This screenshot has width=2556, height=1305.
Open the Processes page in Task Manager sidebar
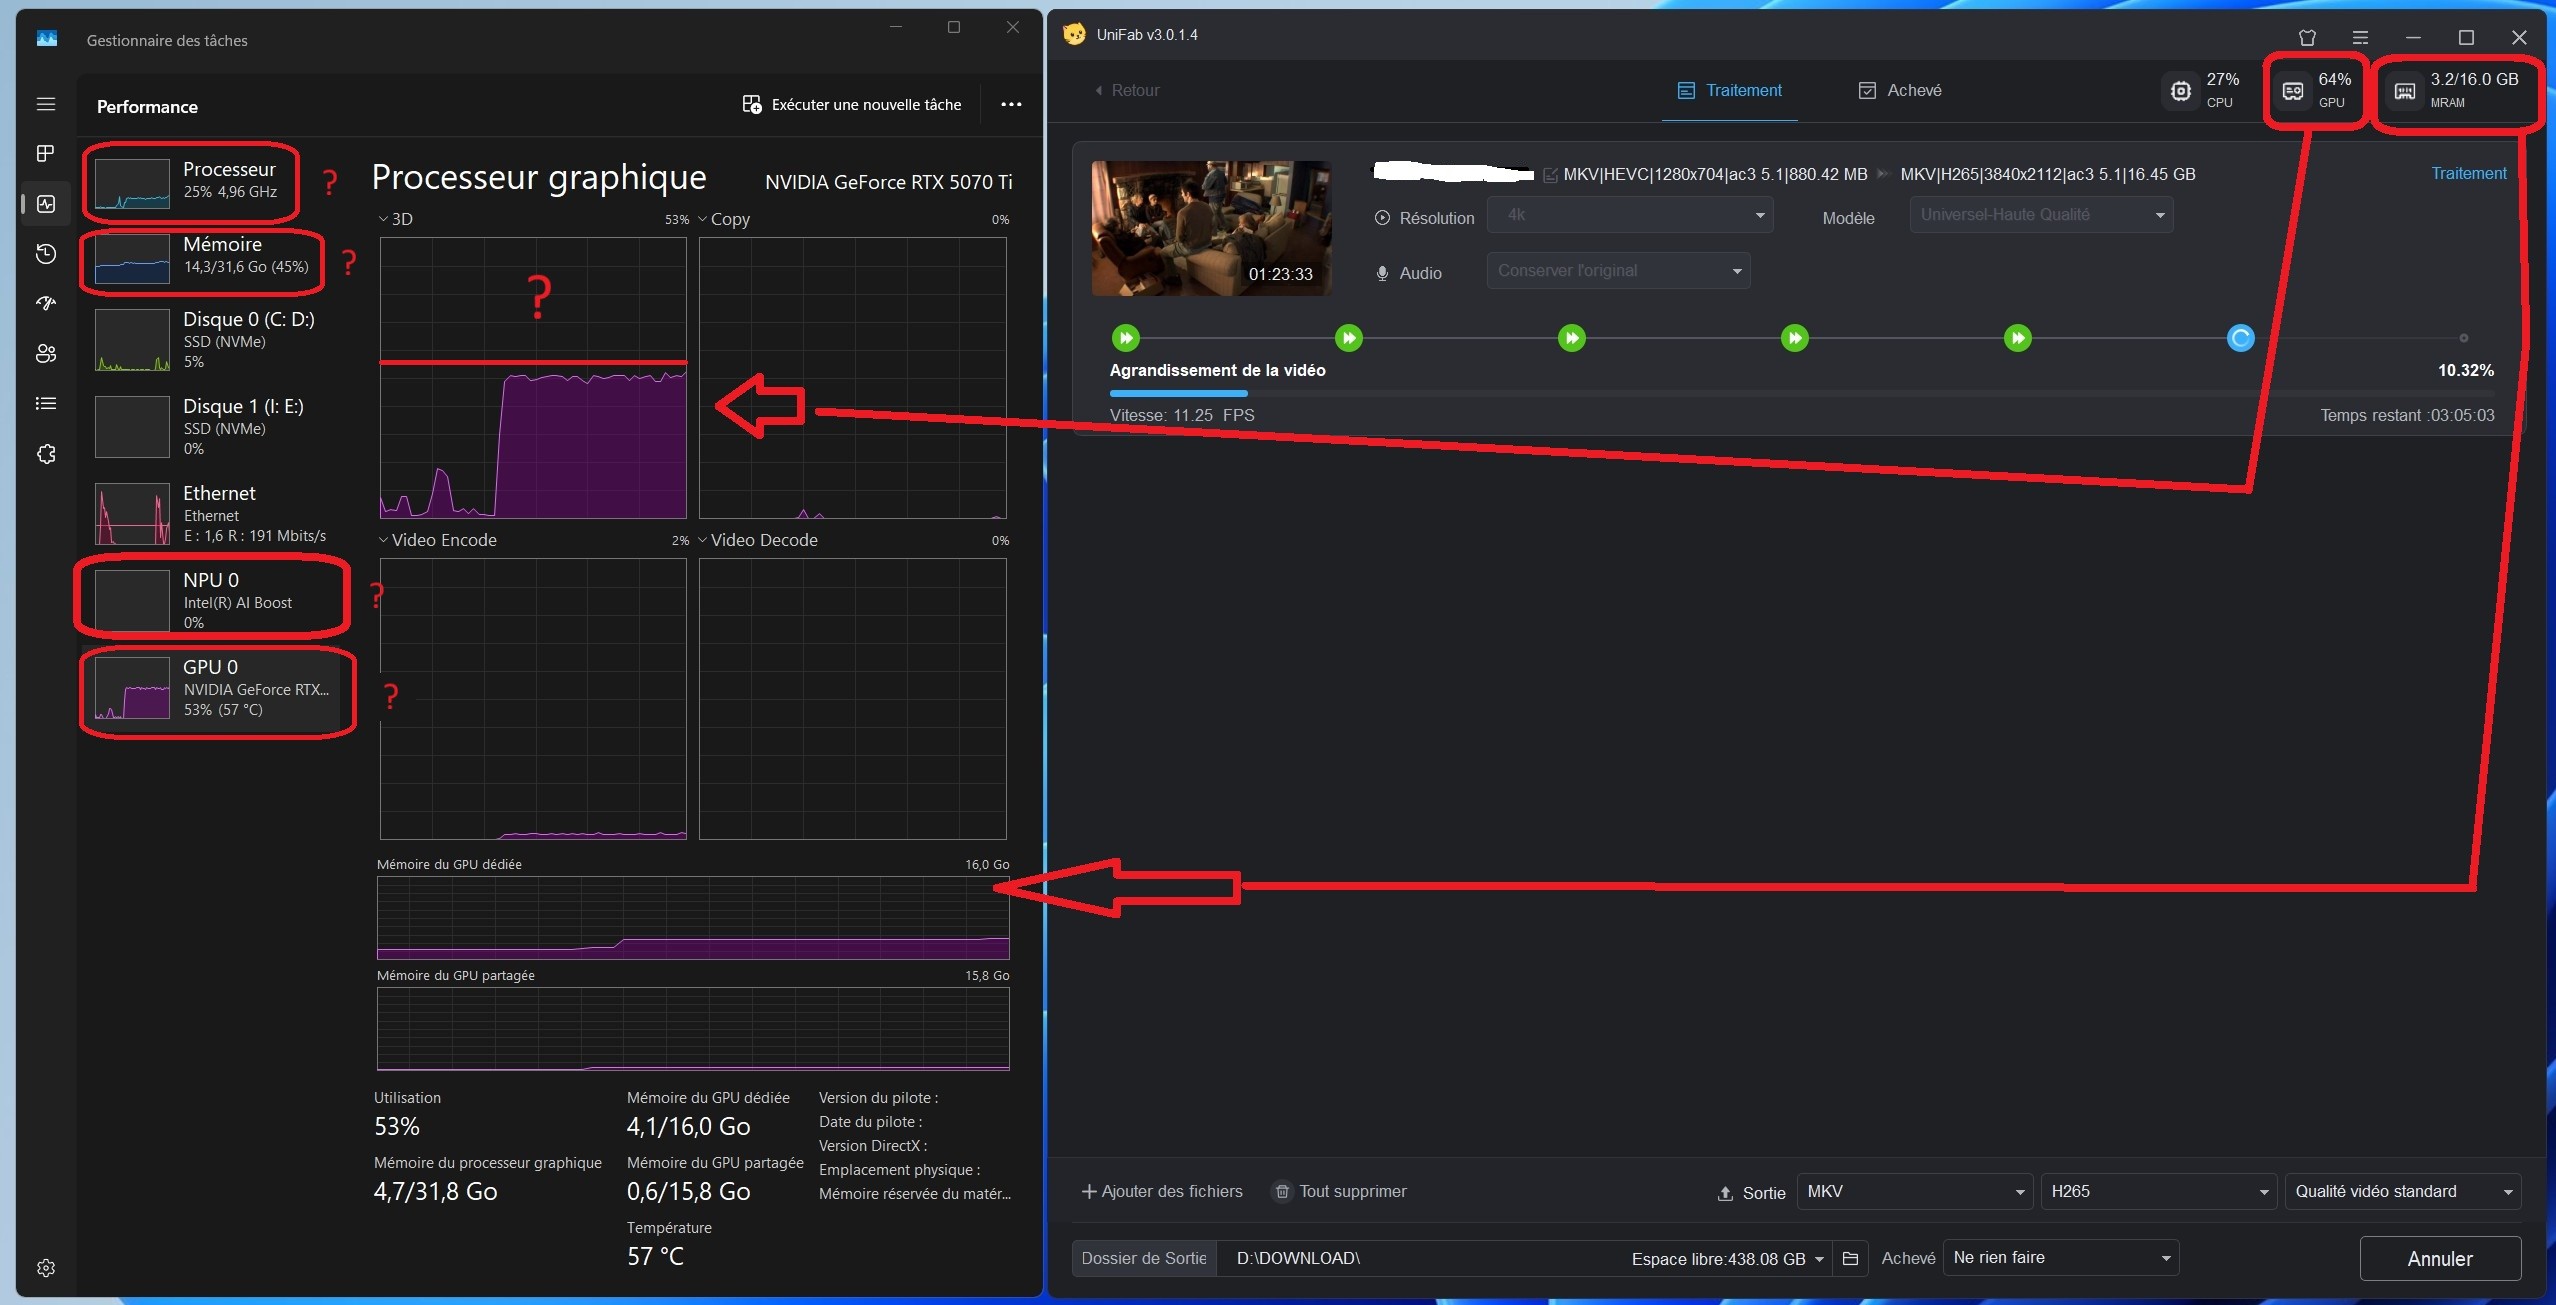tap(46, 153)
